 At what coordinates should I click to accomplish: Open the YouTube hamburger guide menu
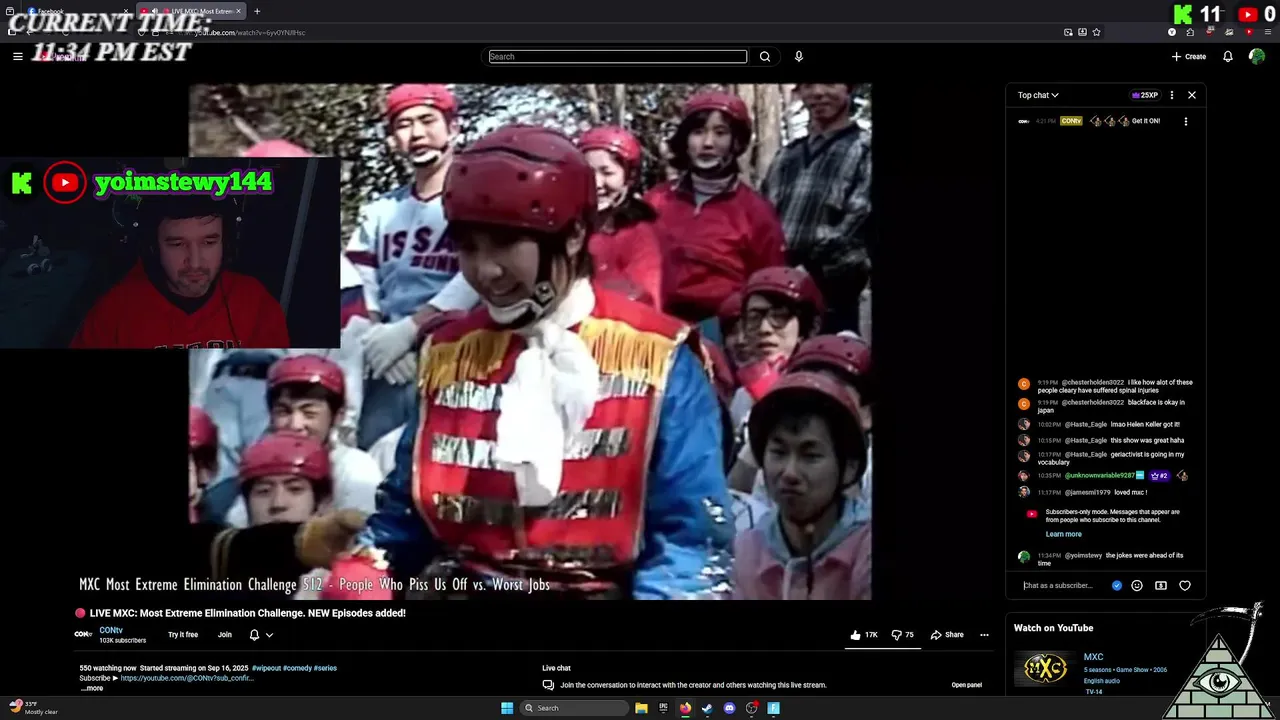pyautogui.click(x=17, y=57)
